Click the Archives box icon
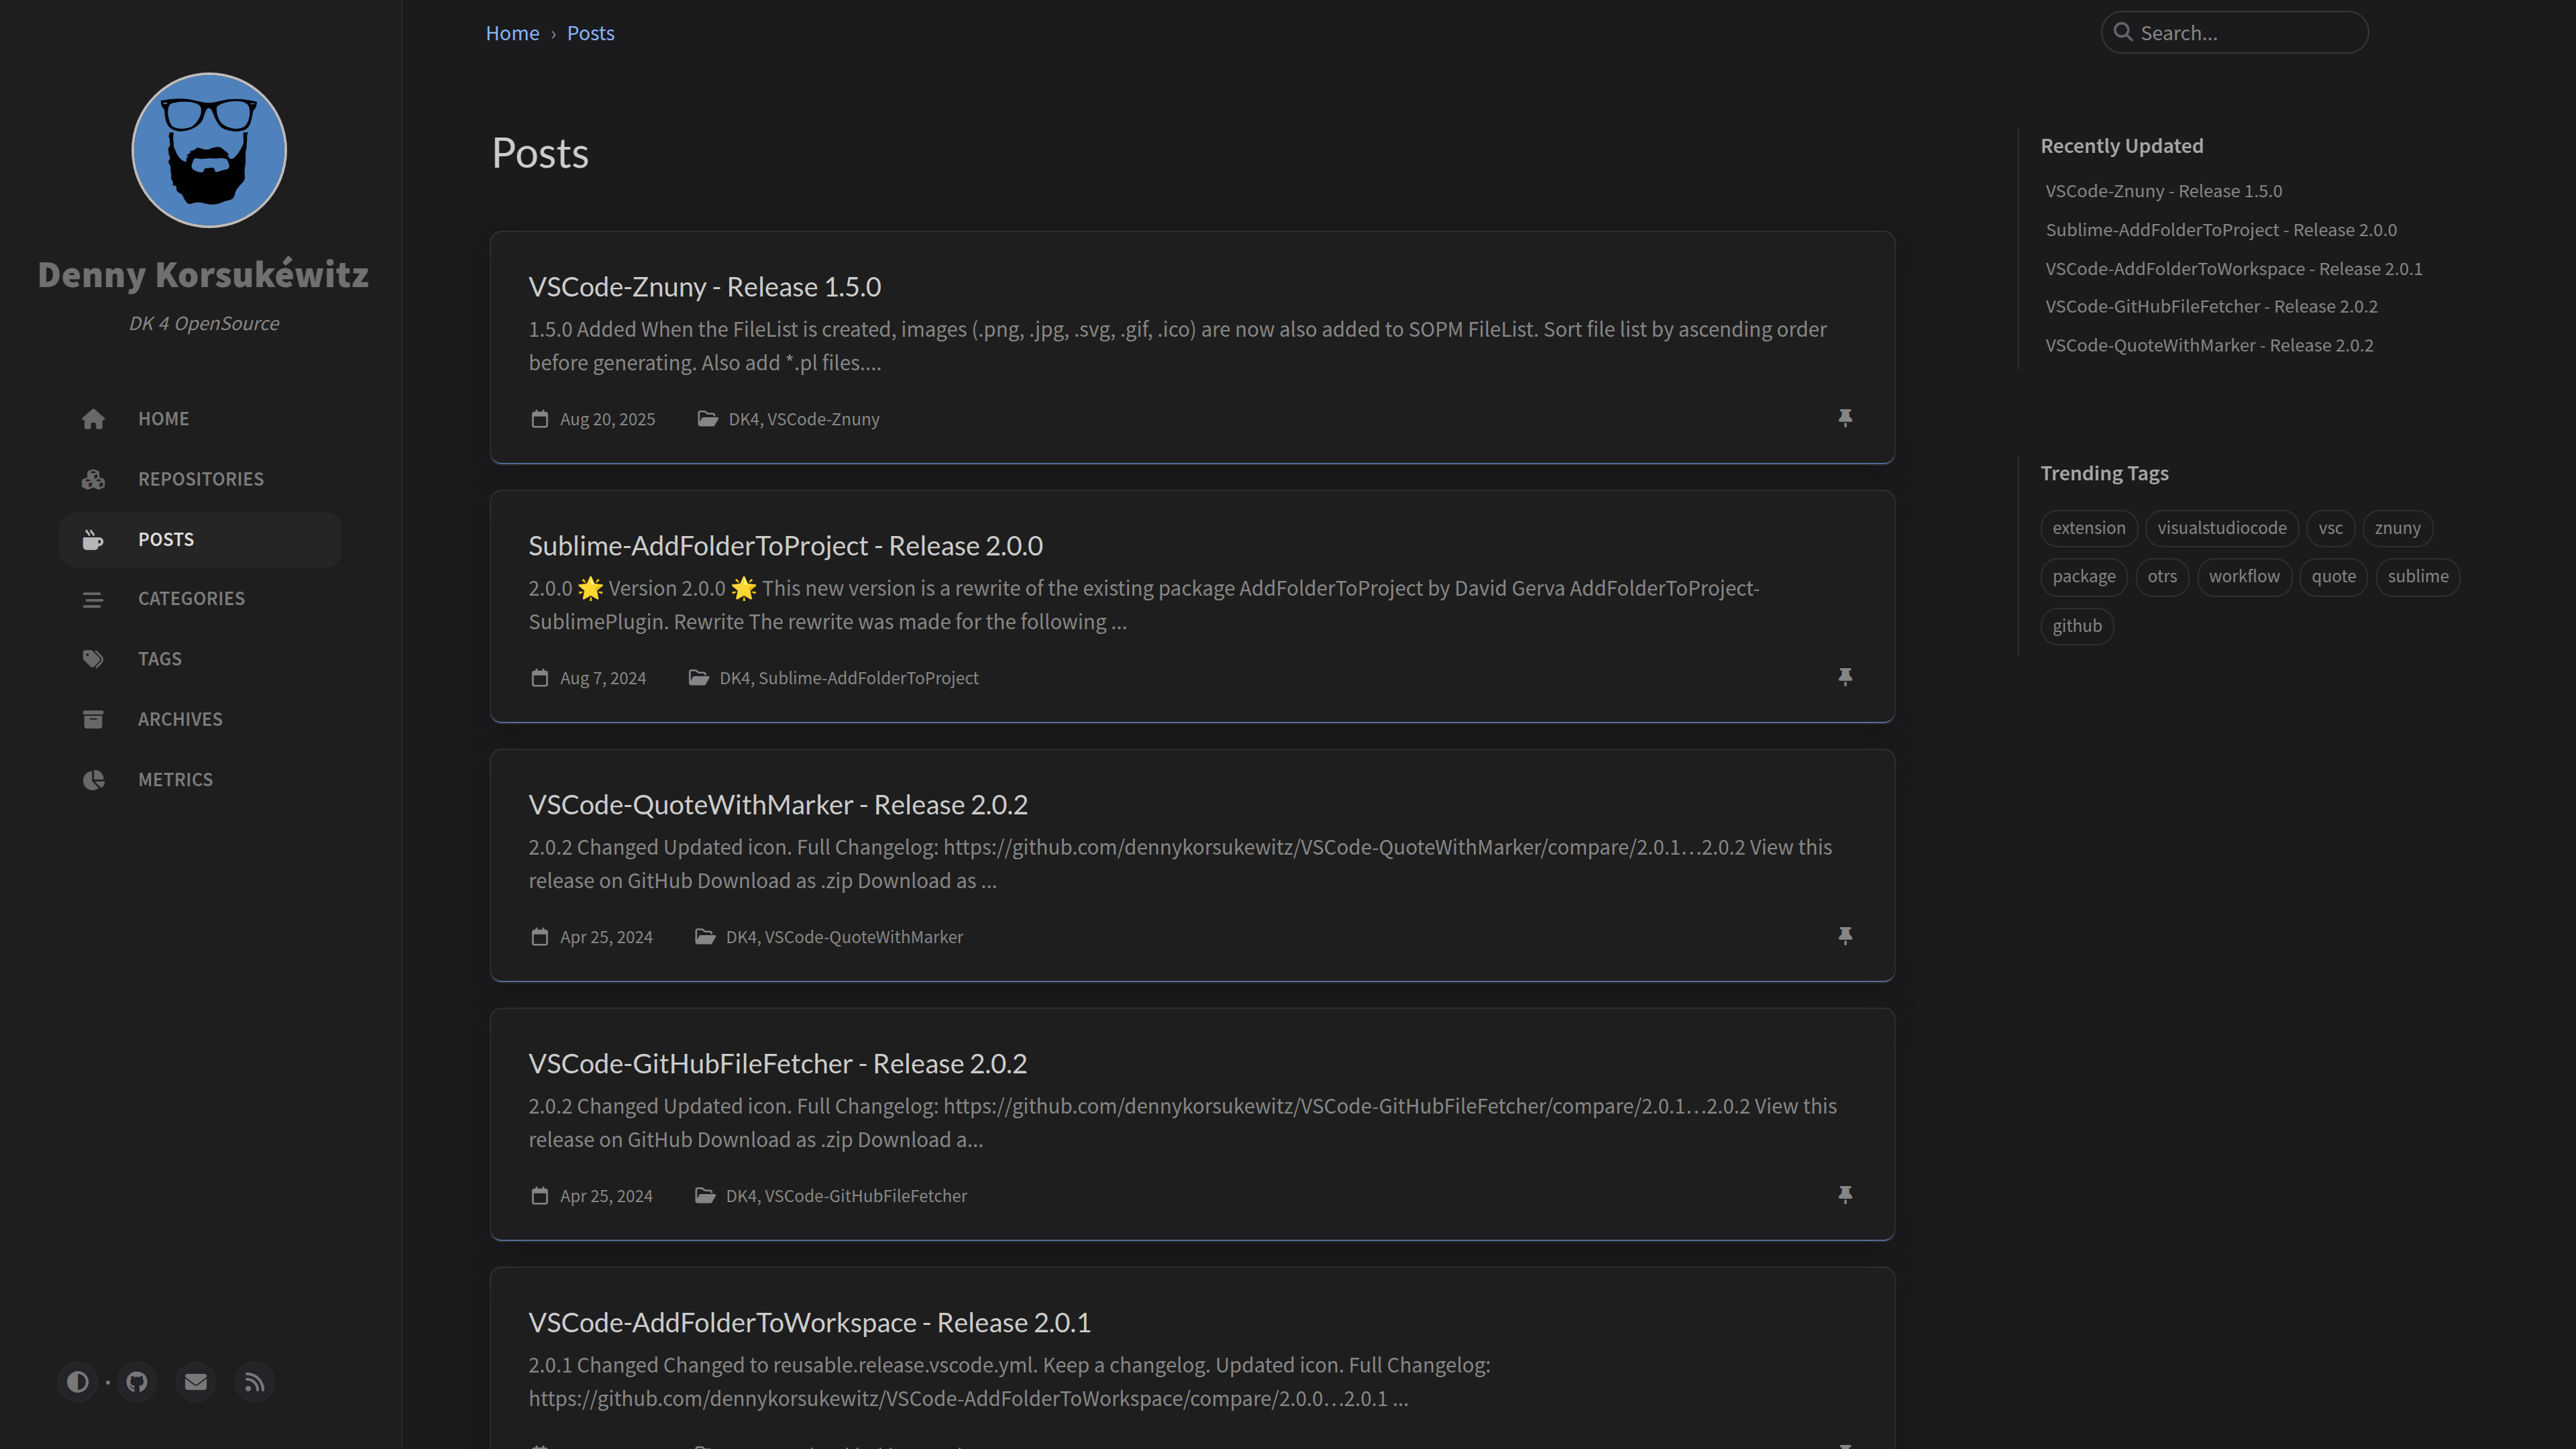 [x=93, y=719]
